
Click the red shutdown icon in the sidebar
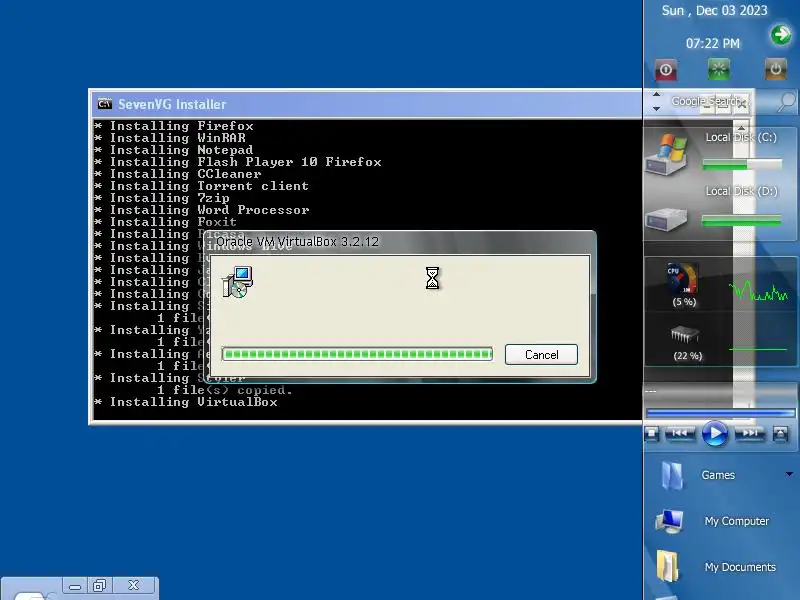point(666,69)
